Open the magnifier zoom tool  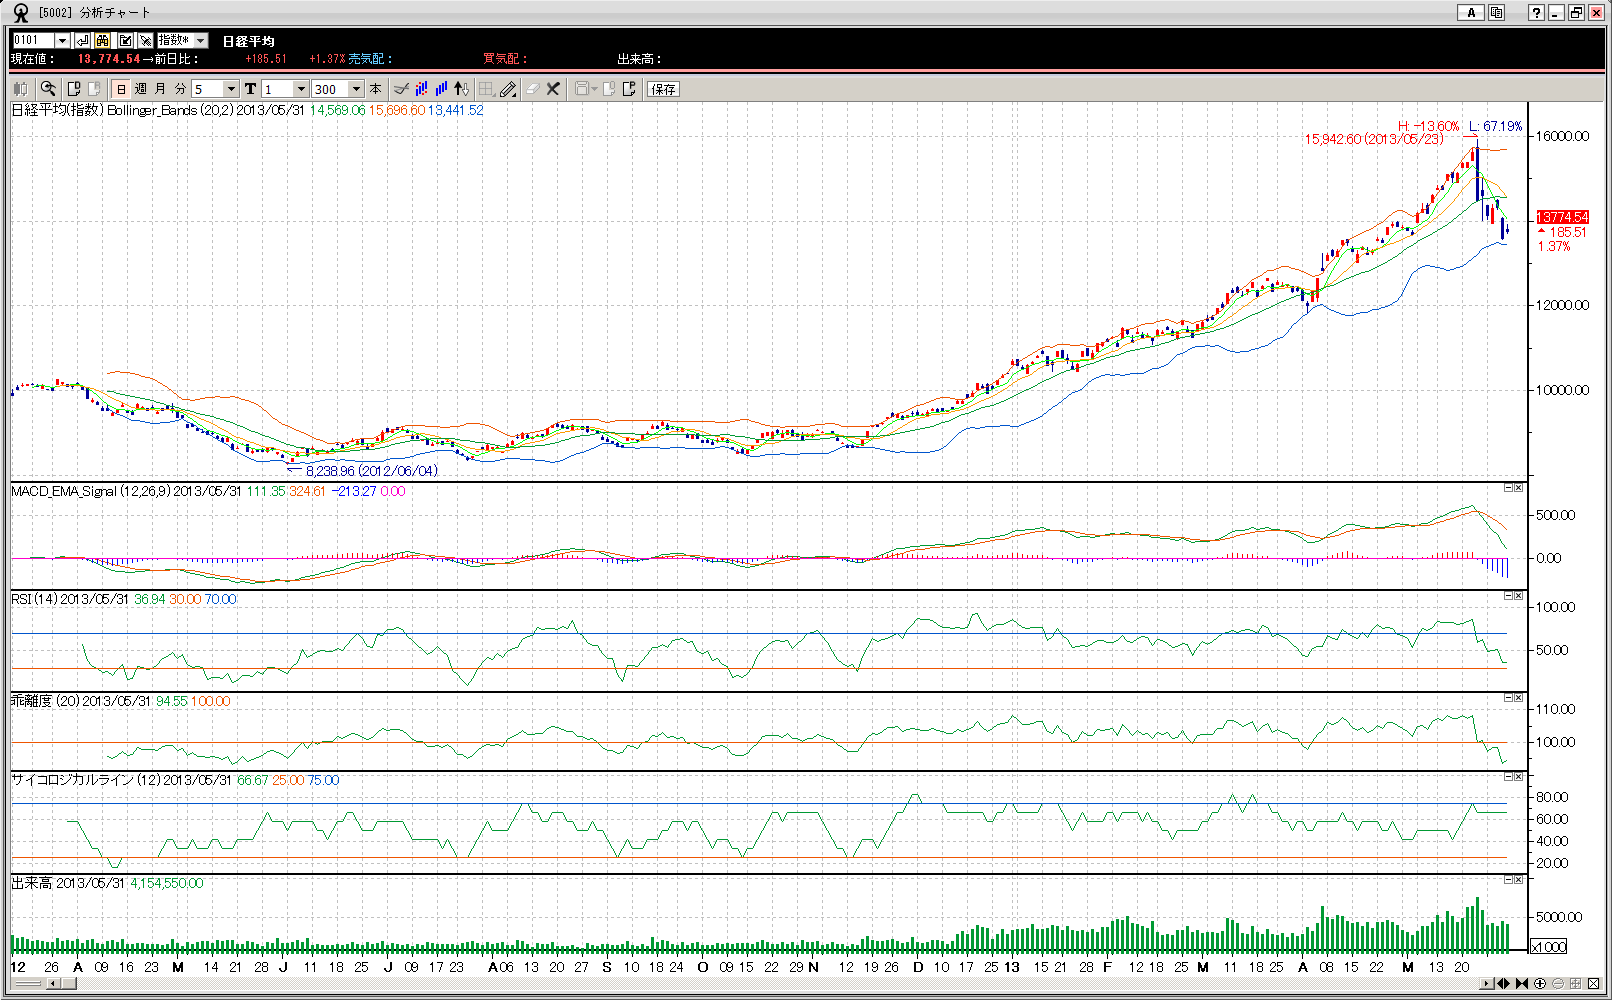47,89
